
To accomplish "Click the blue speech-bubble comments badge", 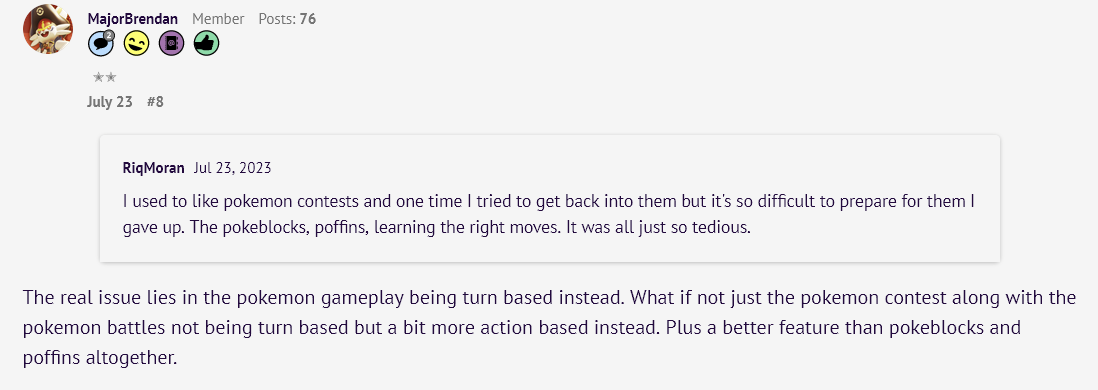I will (x=101, y=44).
